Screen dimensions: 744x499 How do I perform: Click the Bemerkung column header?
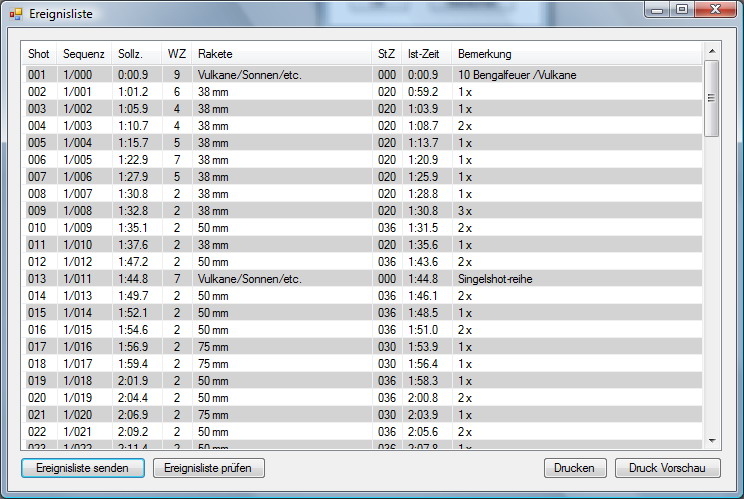tap(484, 54)
